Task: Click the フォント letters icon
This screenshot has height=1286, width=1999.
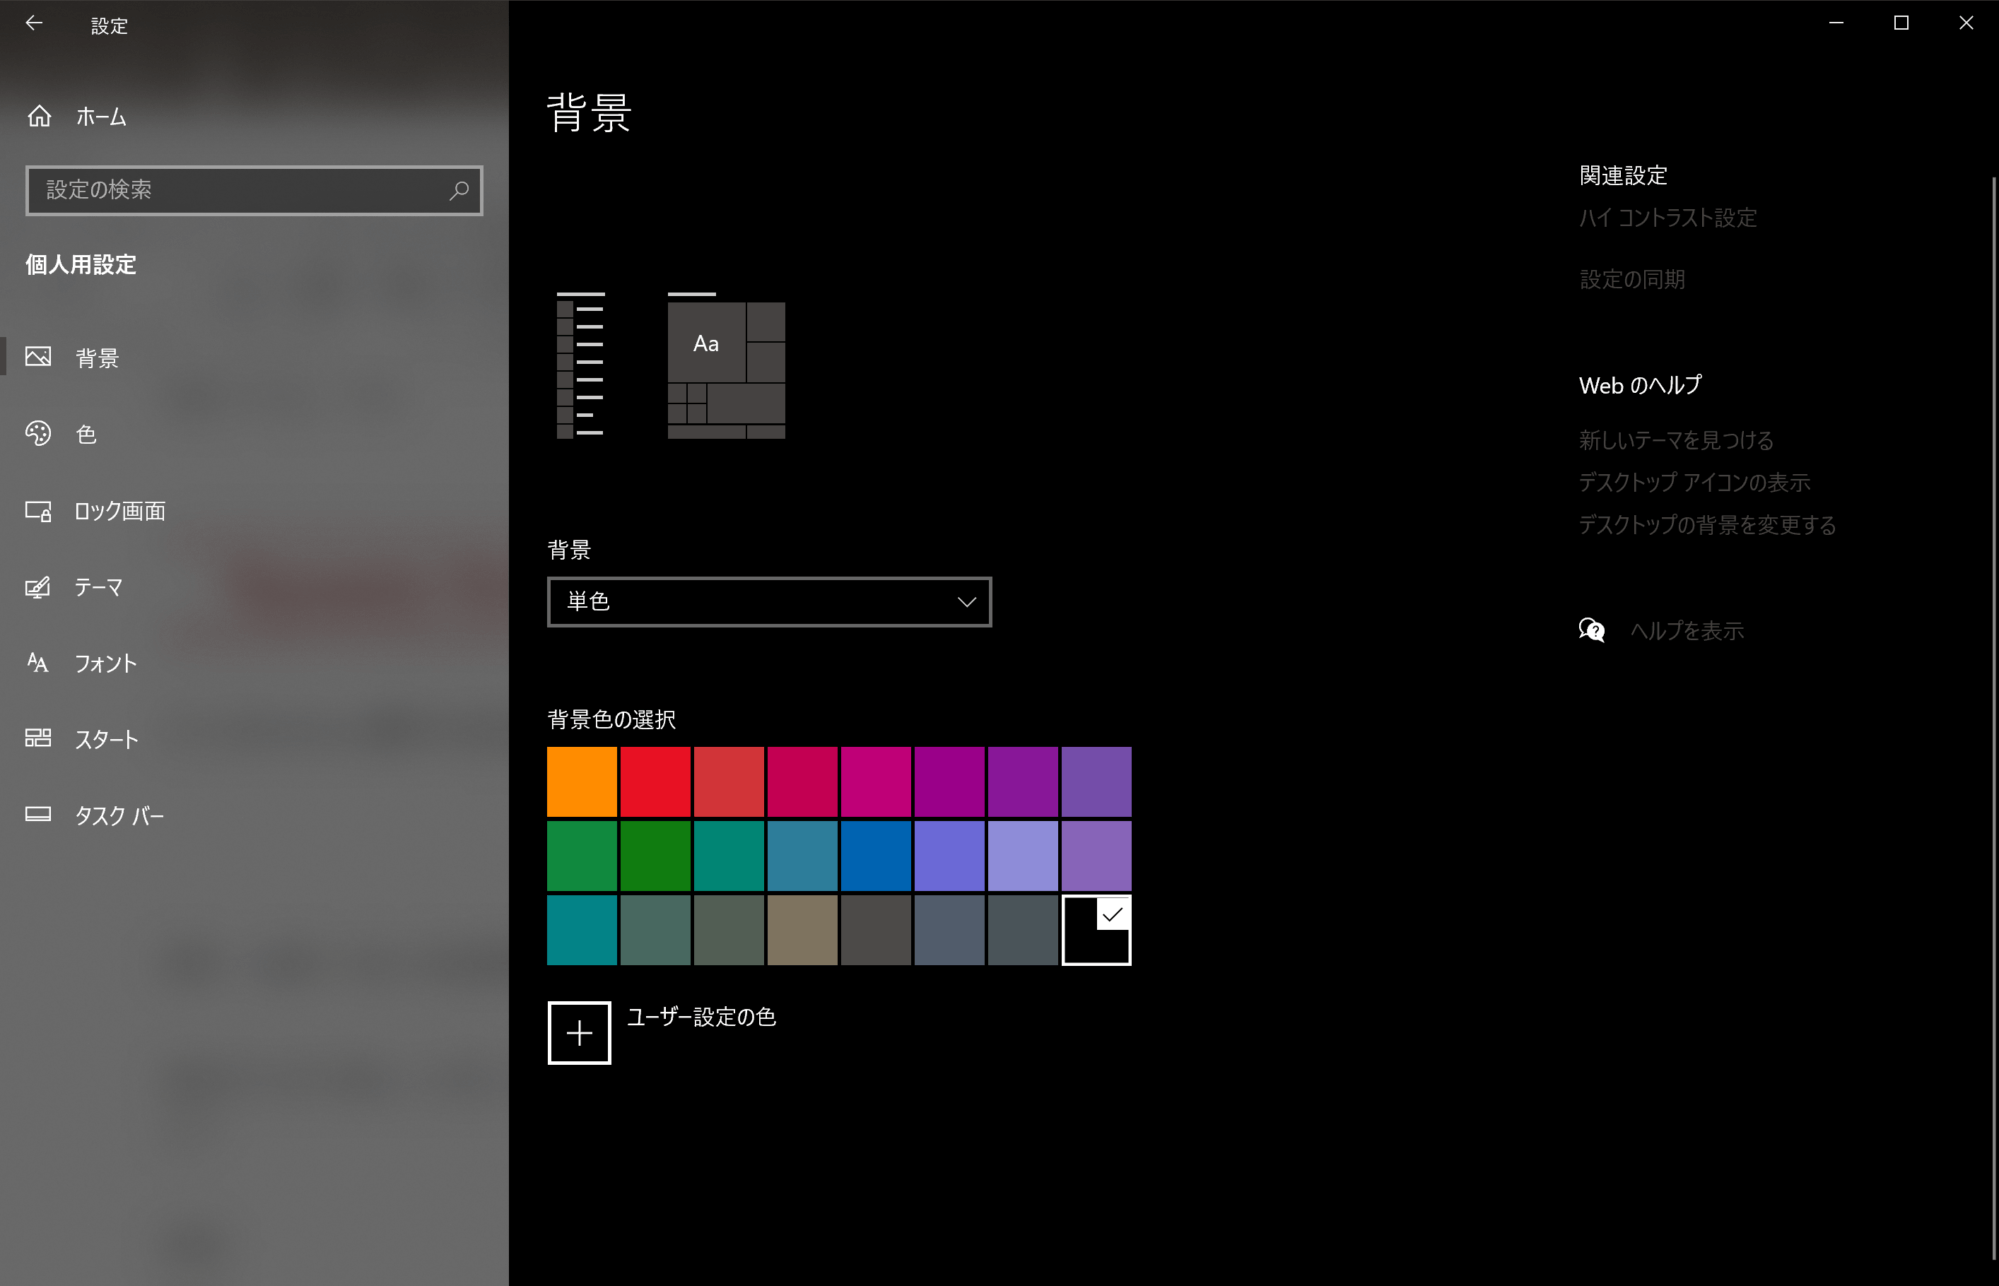Action: coord(38,662)
